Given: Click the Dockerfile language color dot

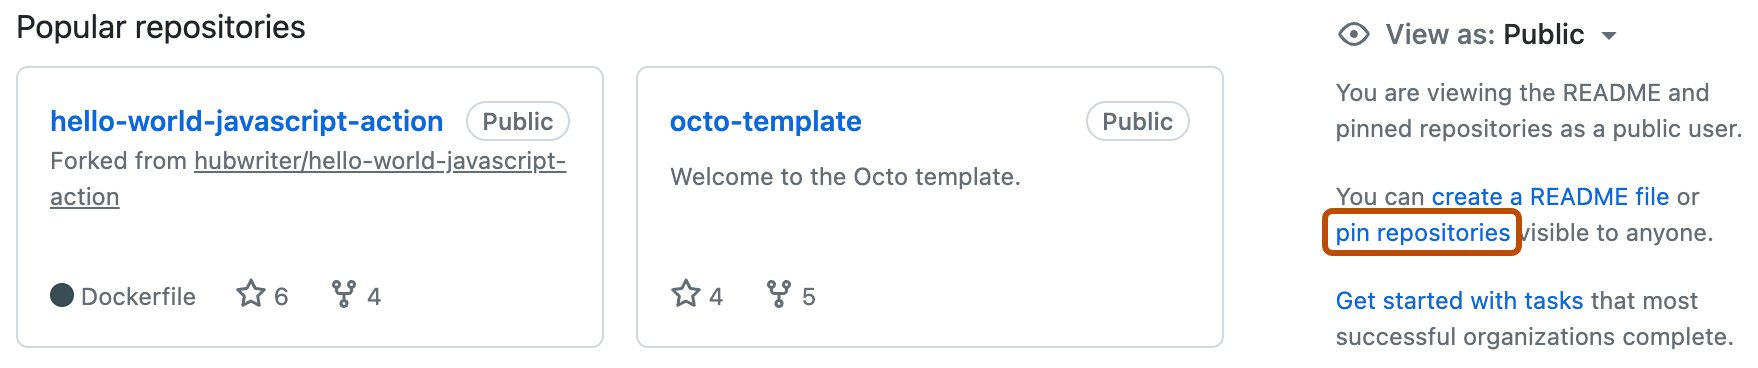Looking at the screenshot, I should (62, 295).
